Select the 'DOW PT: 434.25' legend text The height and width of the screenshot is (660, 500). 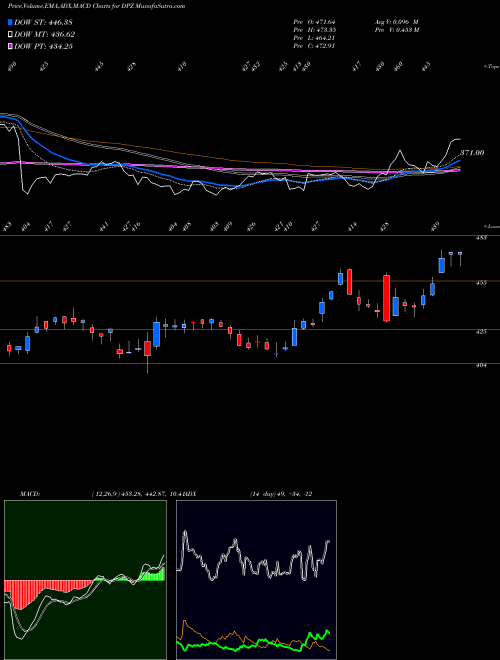click(x=44, y=46)
